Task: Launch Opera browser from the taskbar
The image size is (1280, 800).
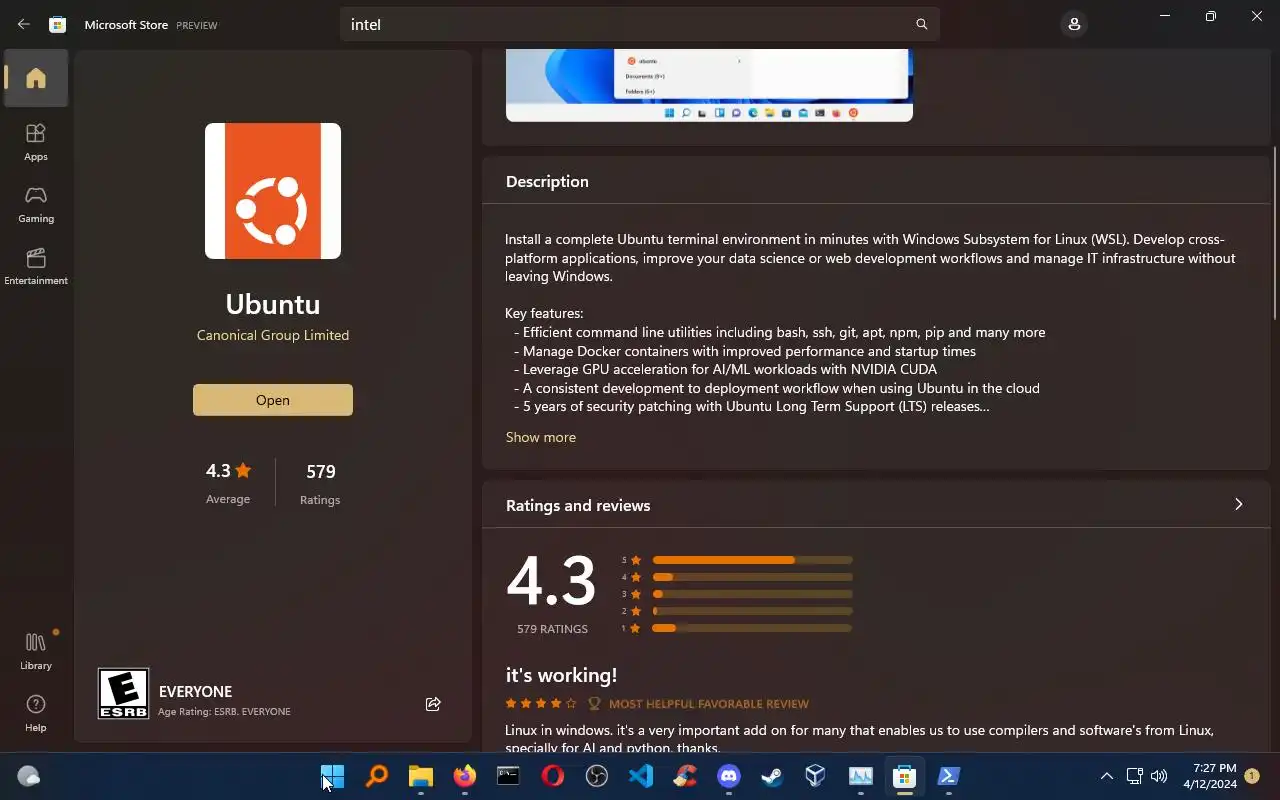Action: 552,776
